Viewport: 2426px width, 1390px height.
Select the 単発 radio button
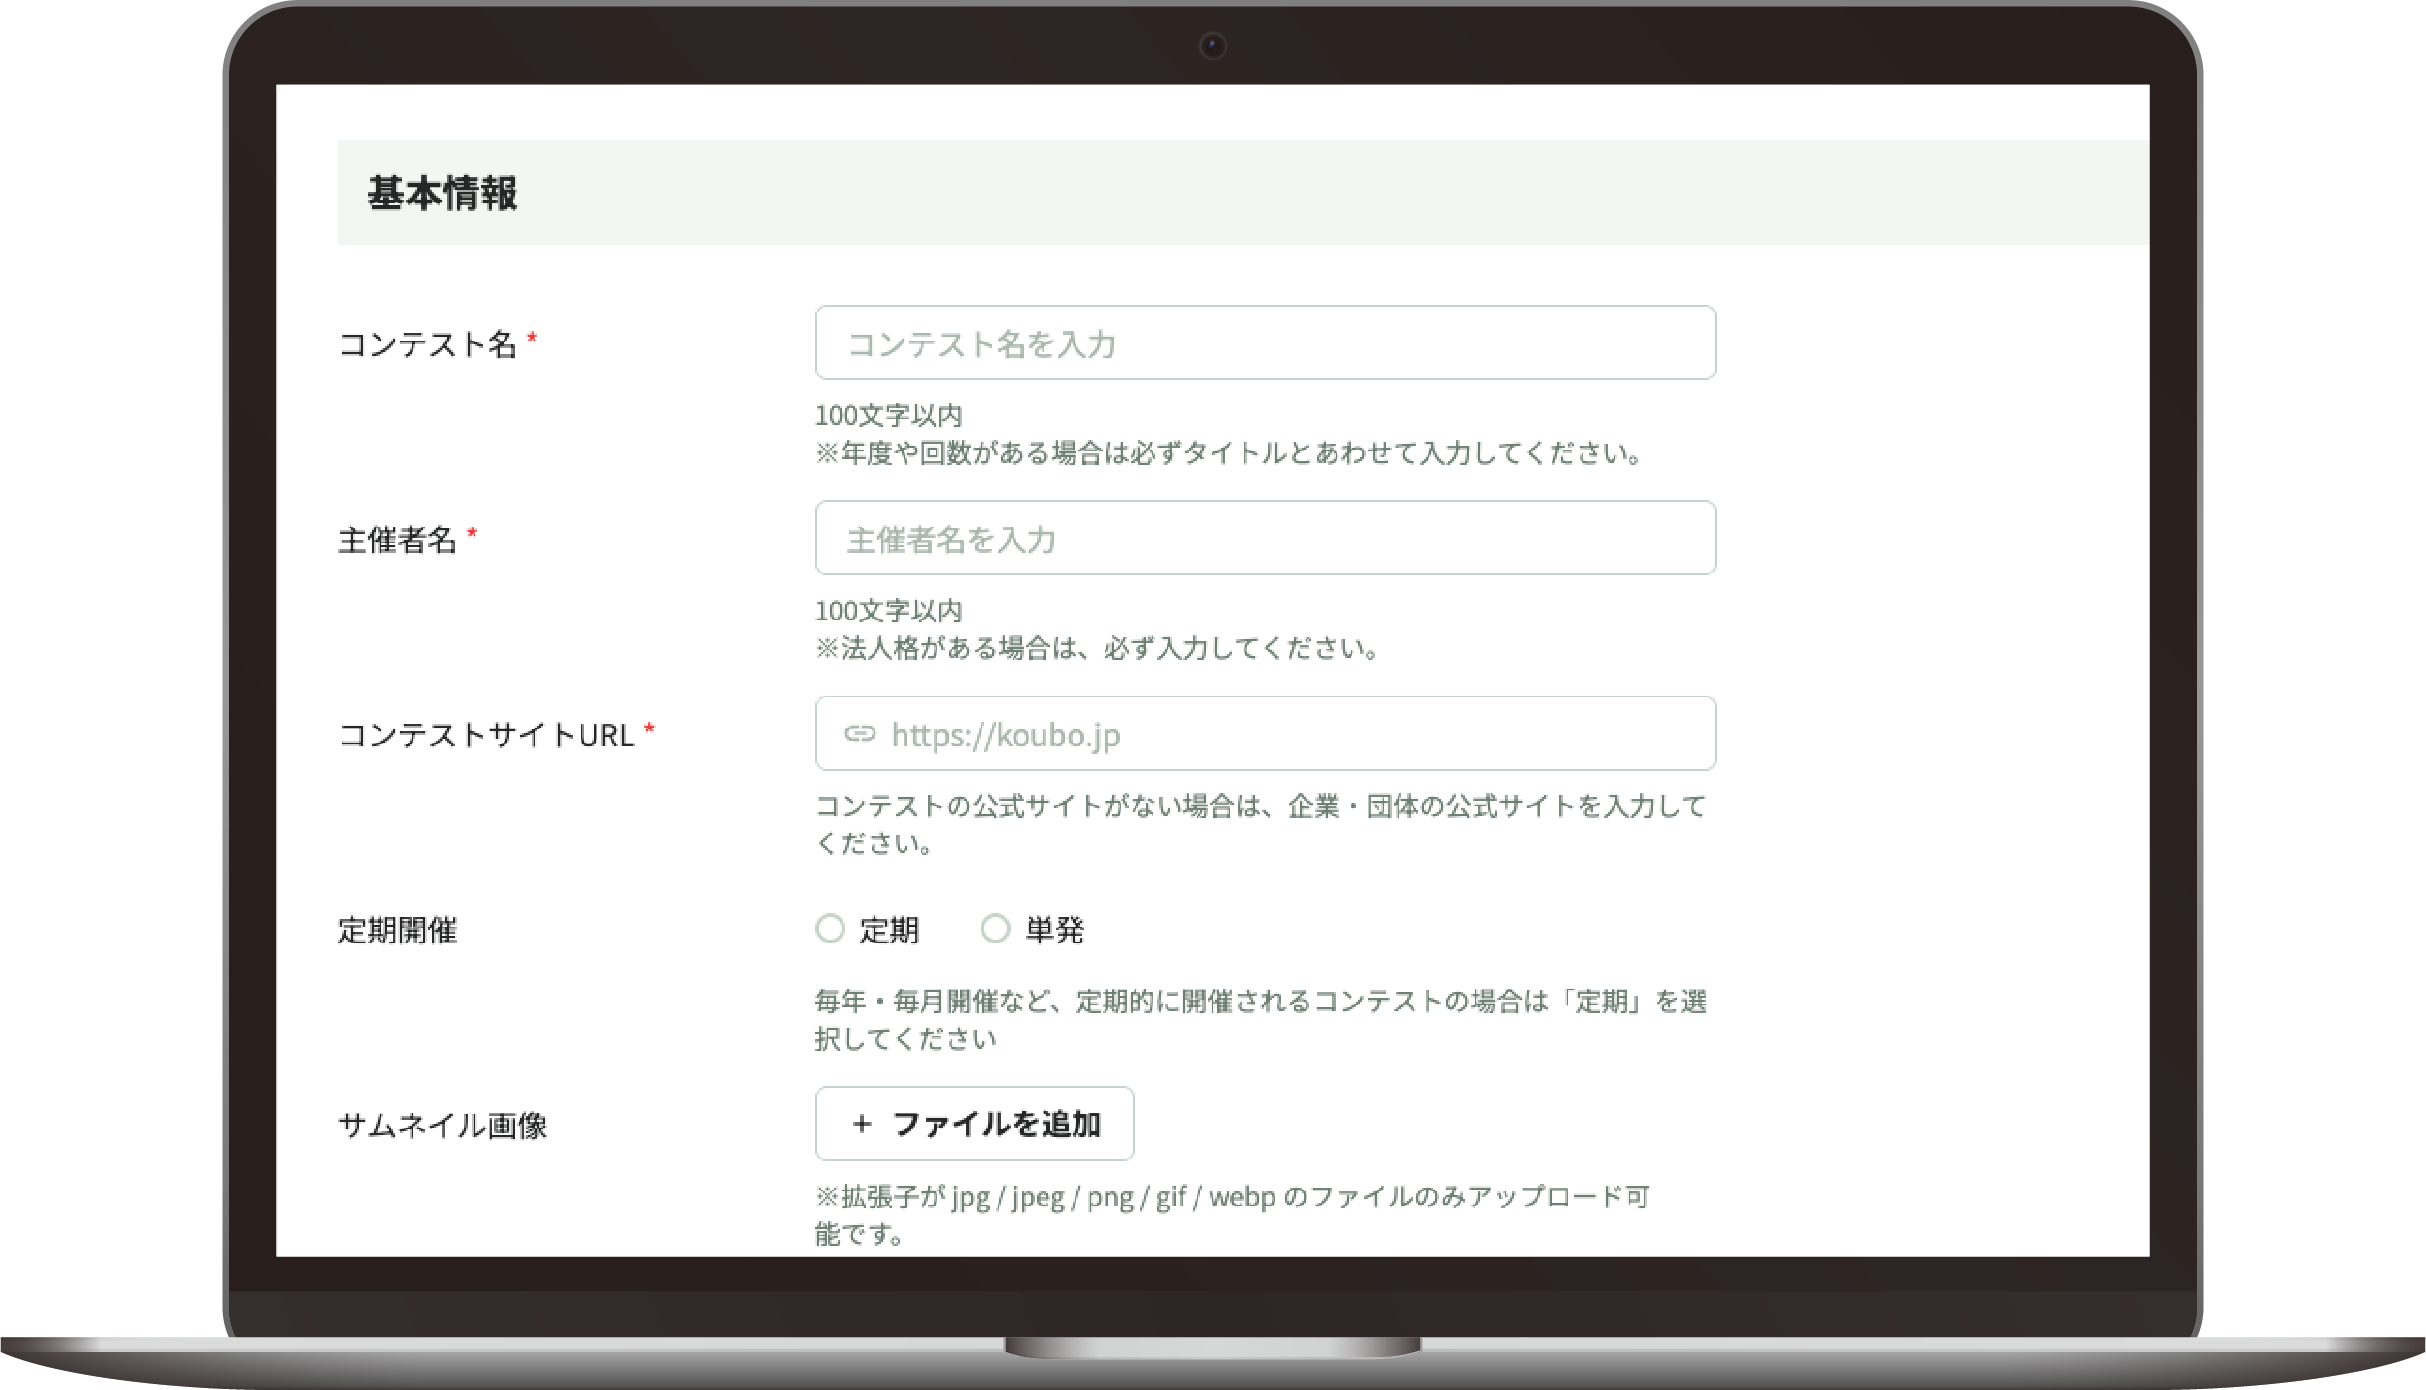click(x=995, y=929)
